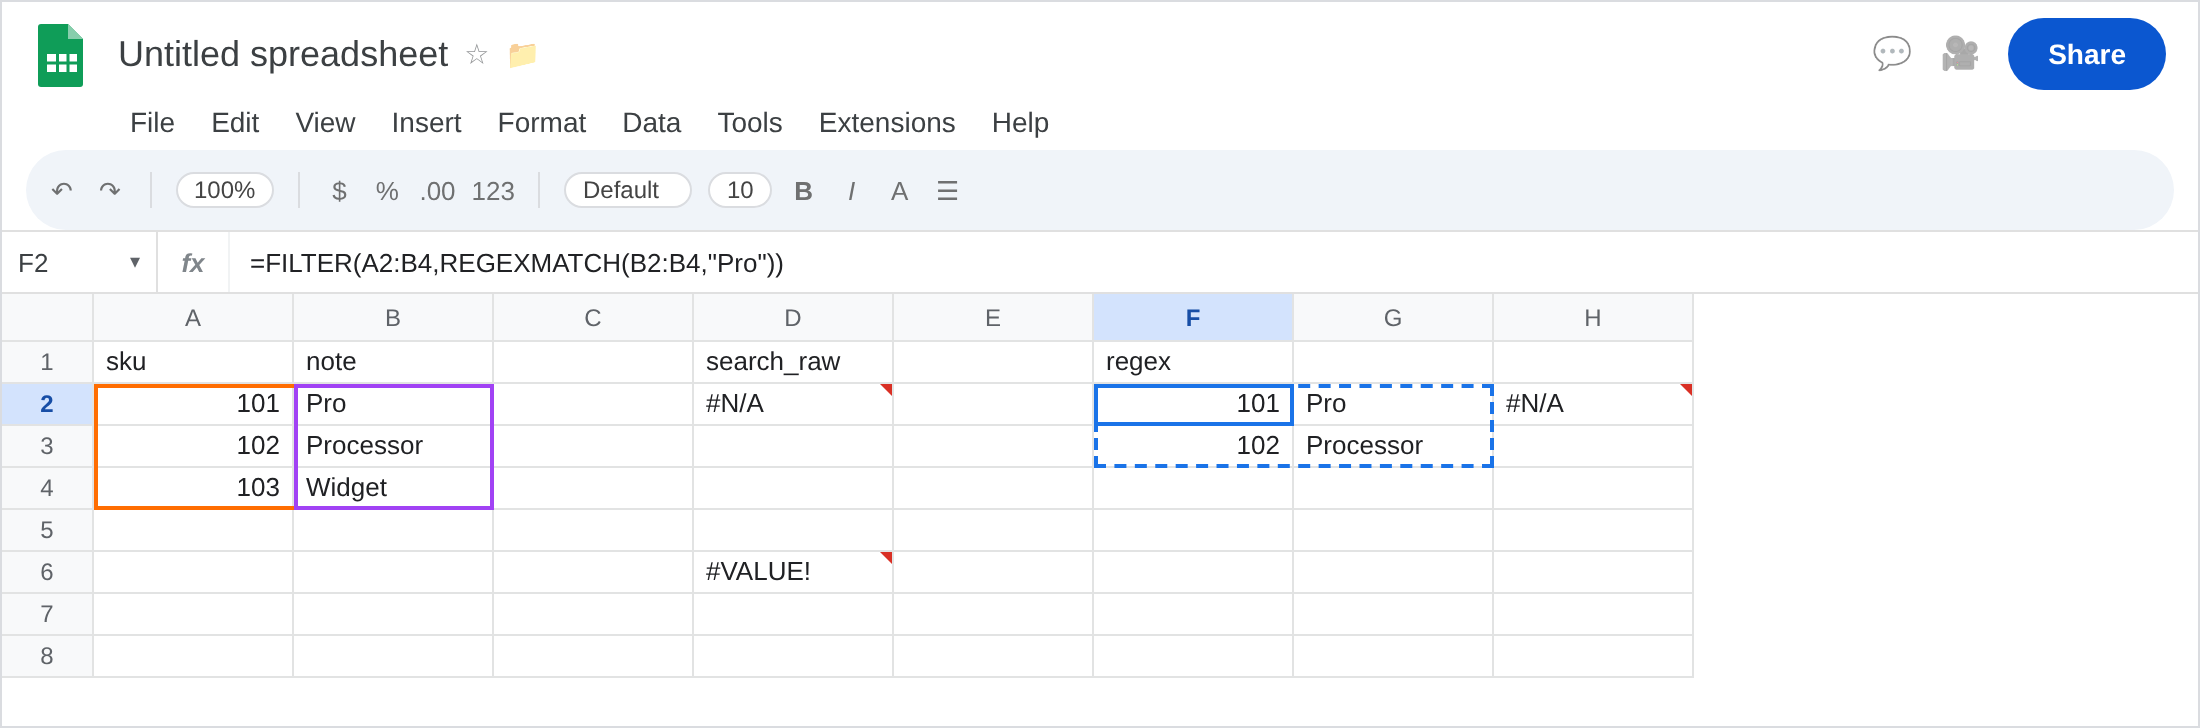Screen dimensions: 2200x728
Task: Select column B header
Action: click(393, 318)
